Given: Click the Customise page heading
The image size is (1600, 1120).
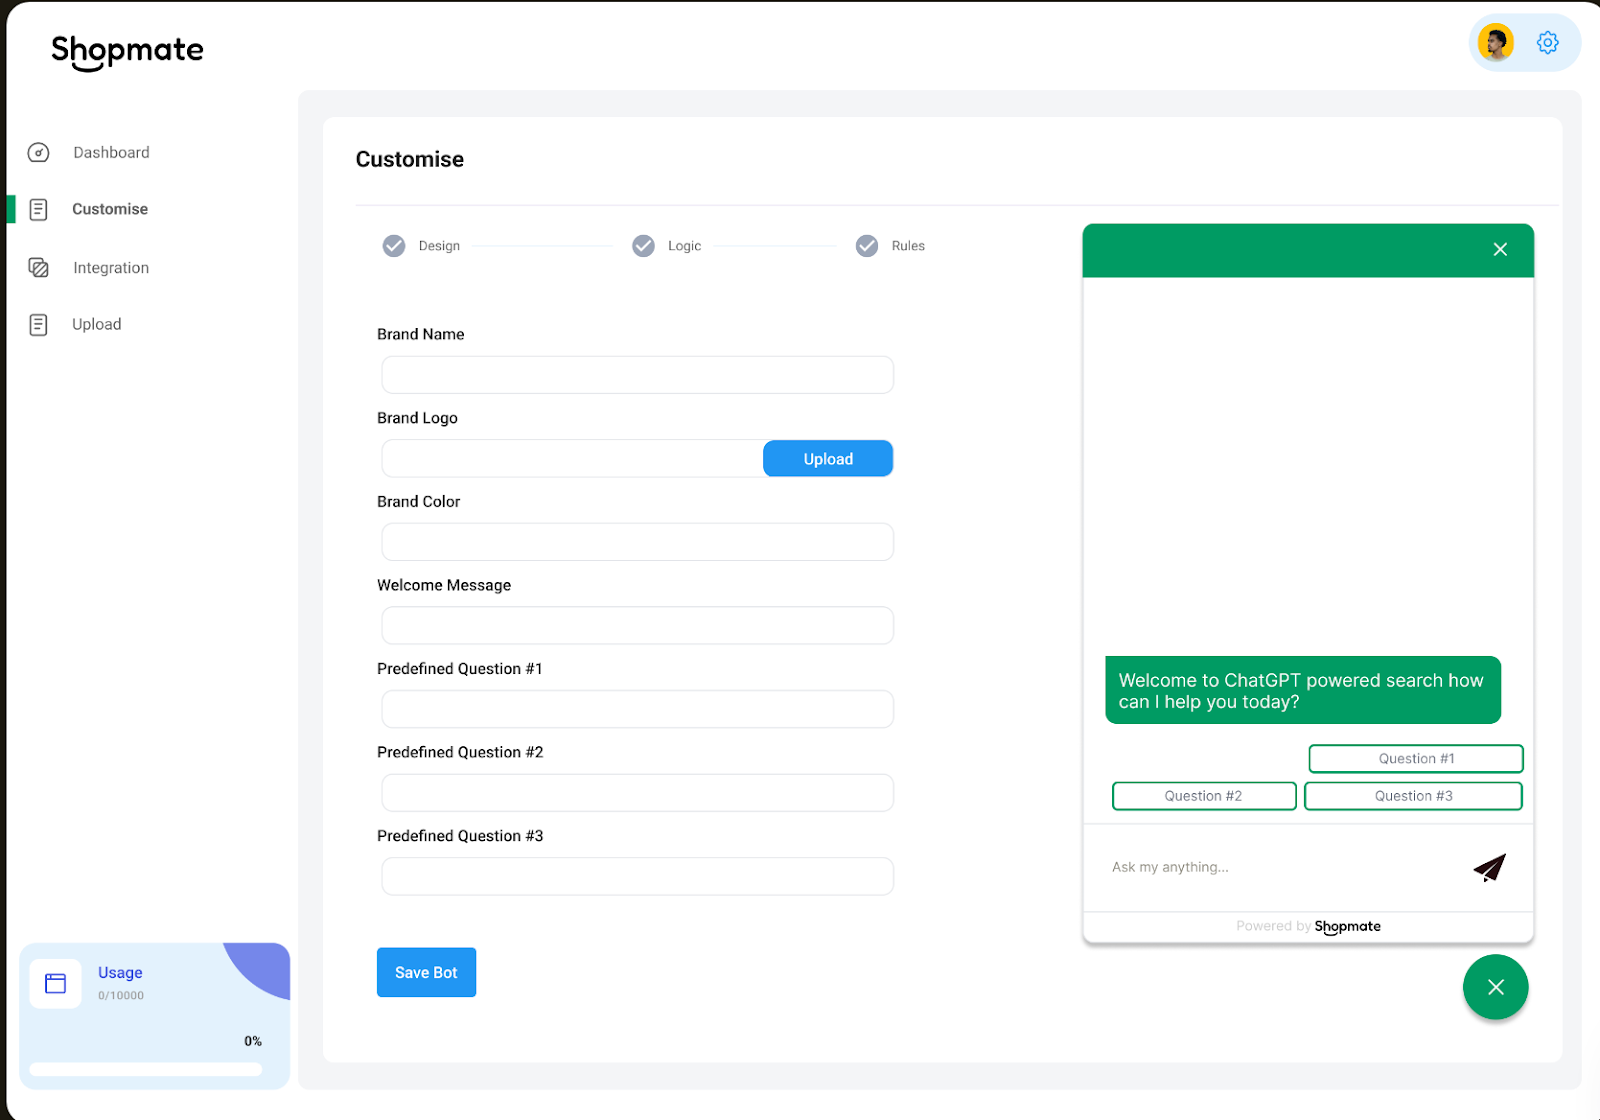Looking at the screenshot, I should coord(410,160).
